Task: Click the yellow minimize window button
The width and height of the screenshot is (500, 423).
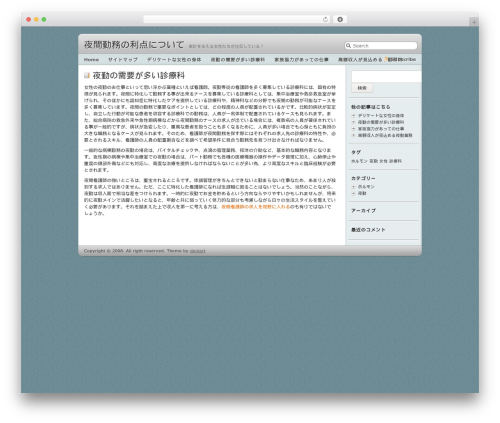Action: tap(36, 19)
